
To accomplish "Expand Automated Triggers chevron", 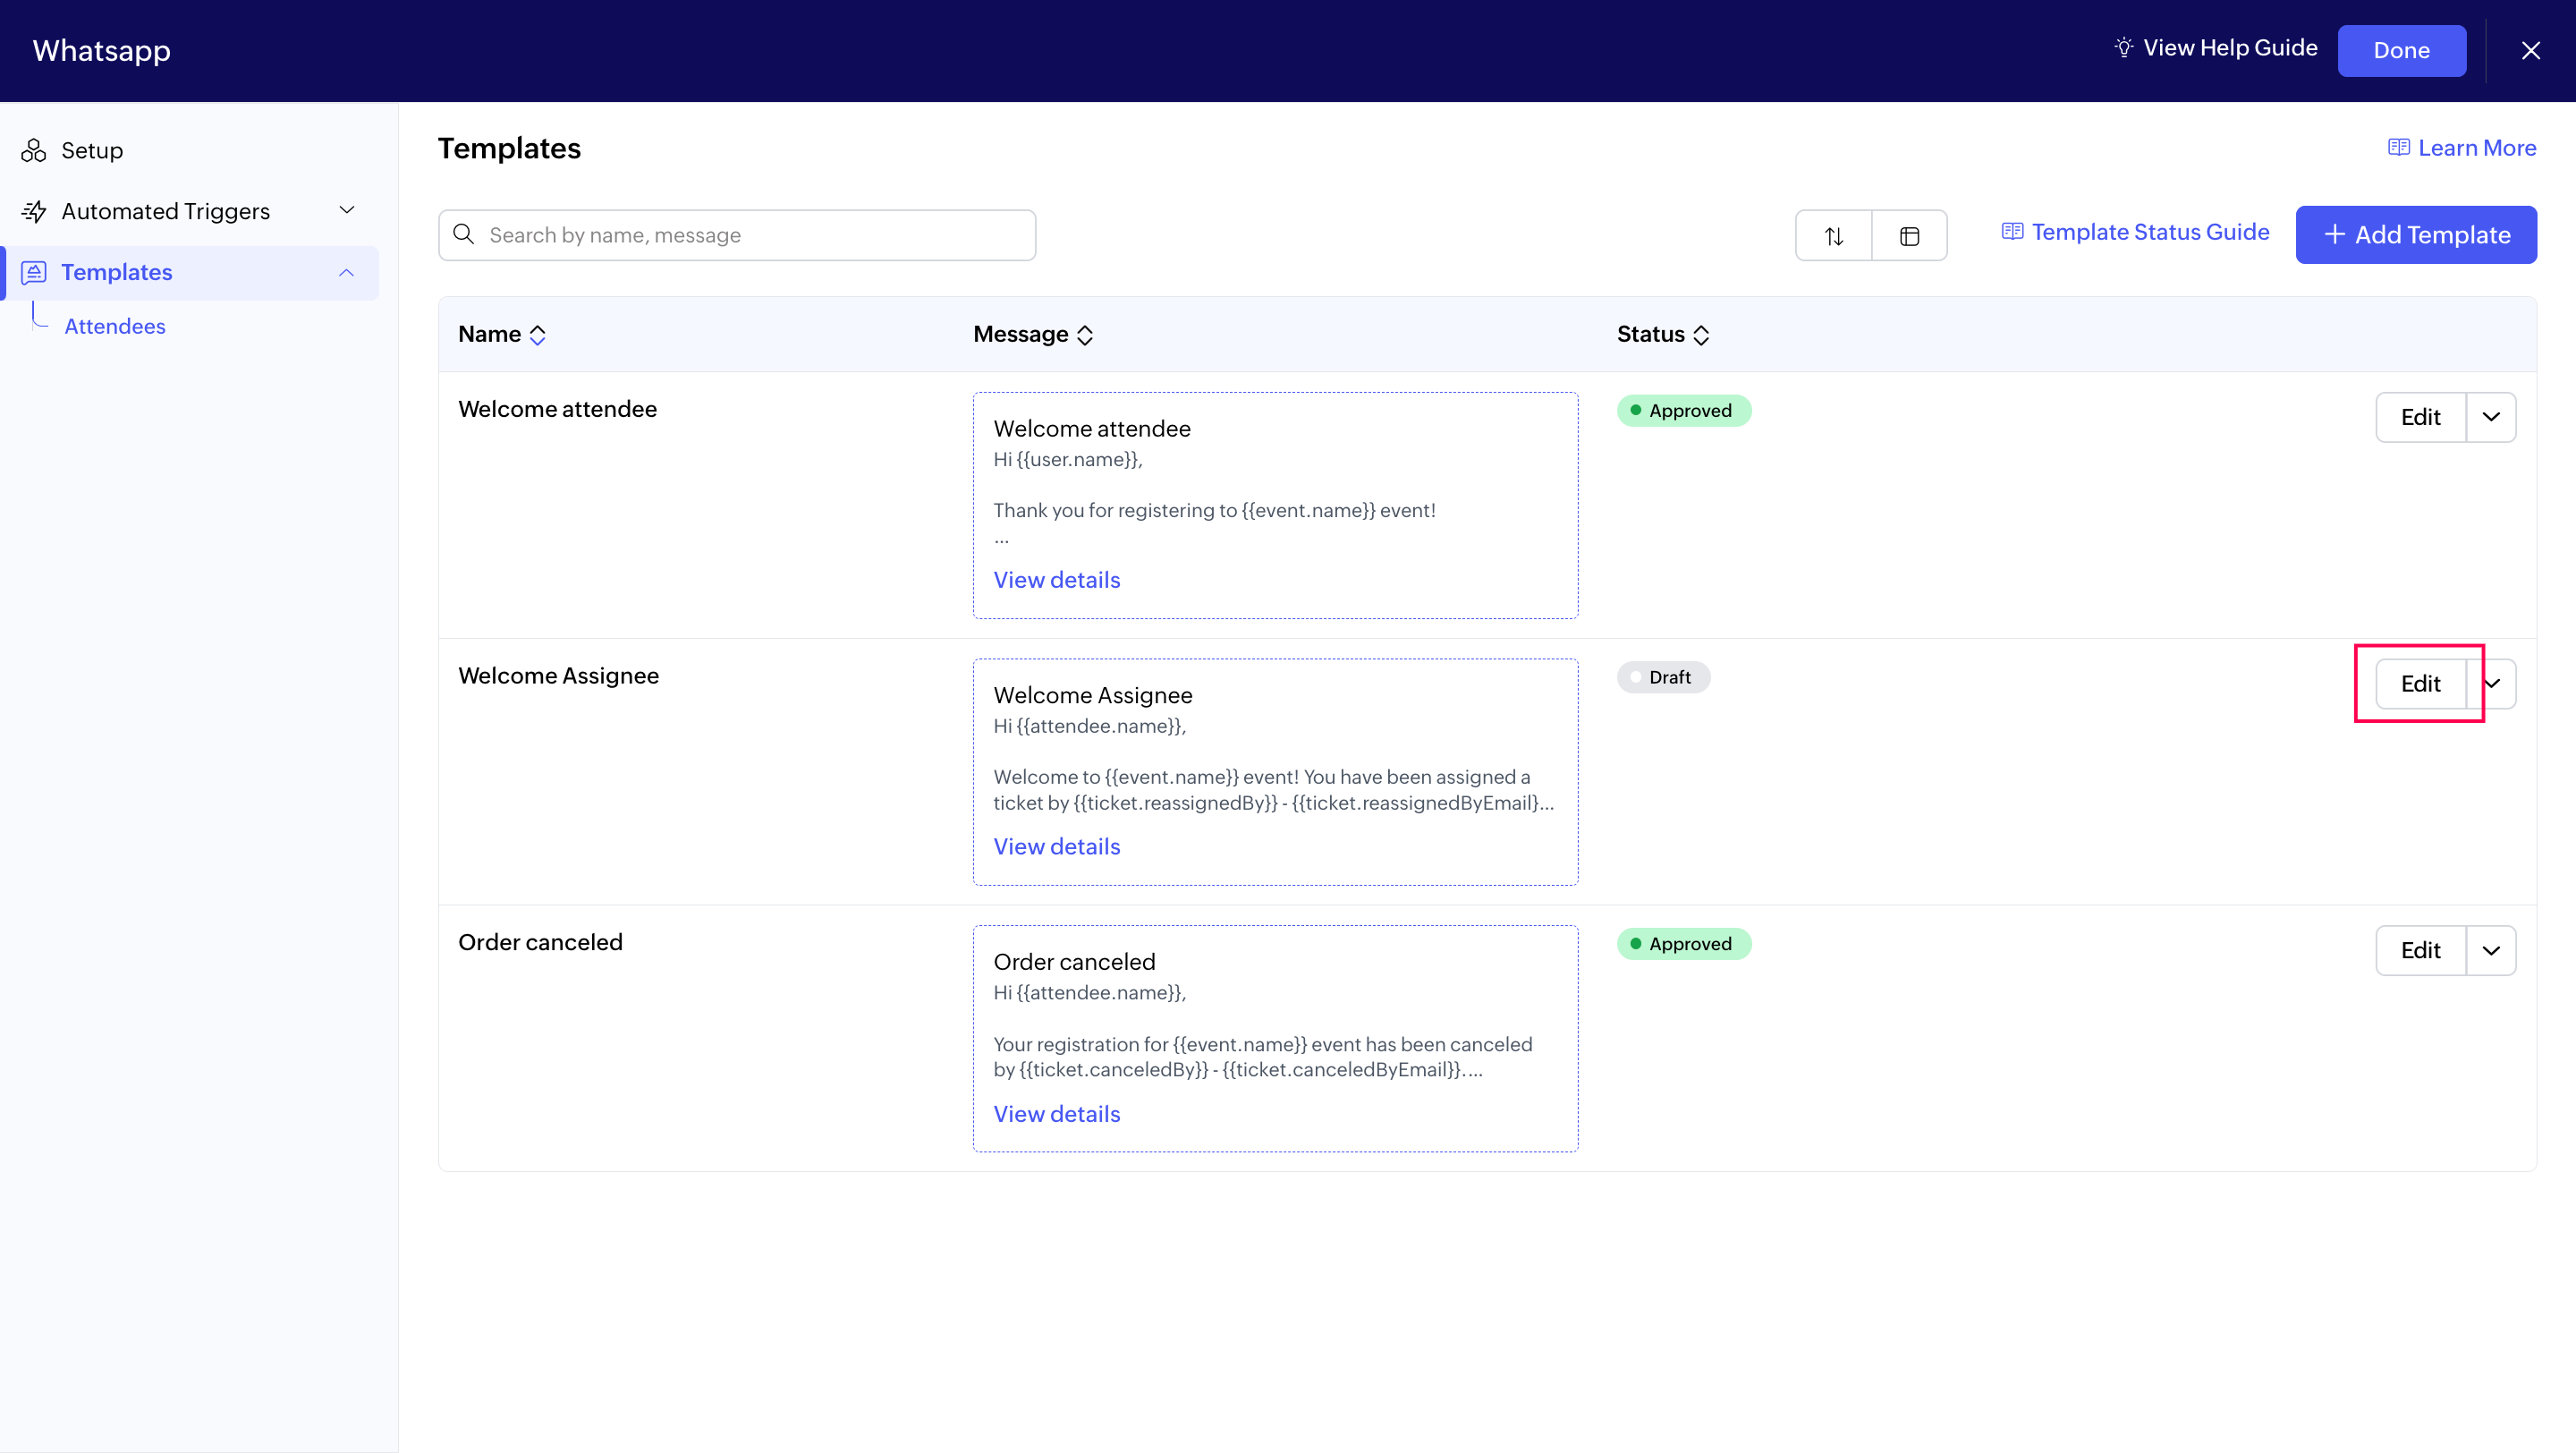I will coord(347,210).
